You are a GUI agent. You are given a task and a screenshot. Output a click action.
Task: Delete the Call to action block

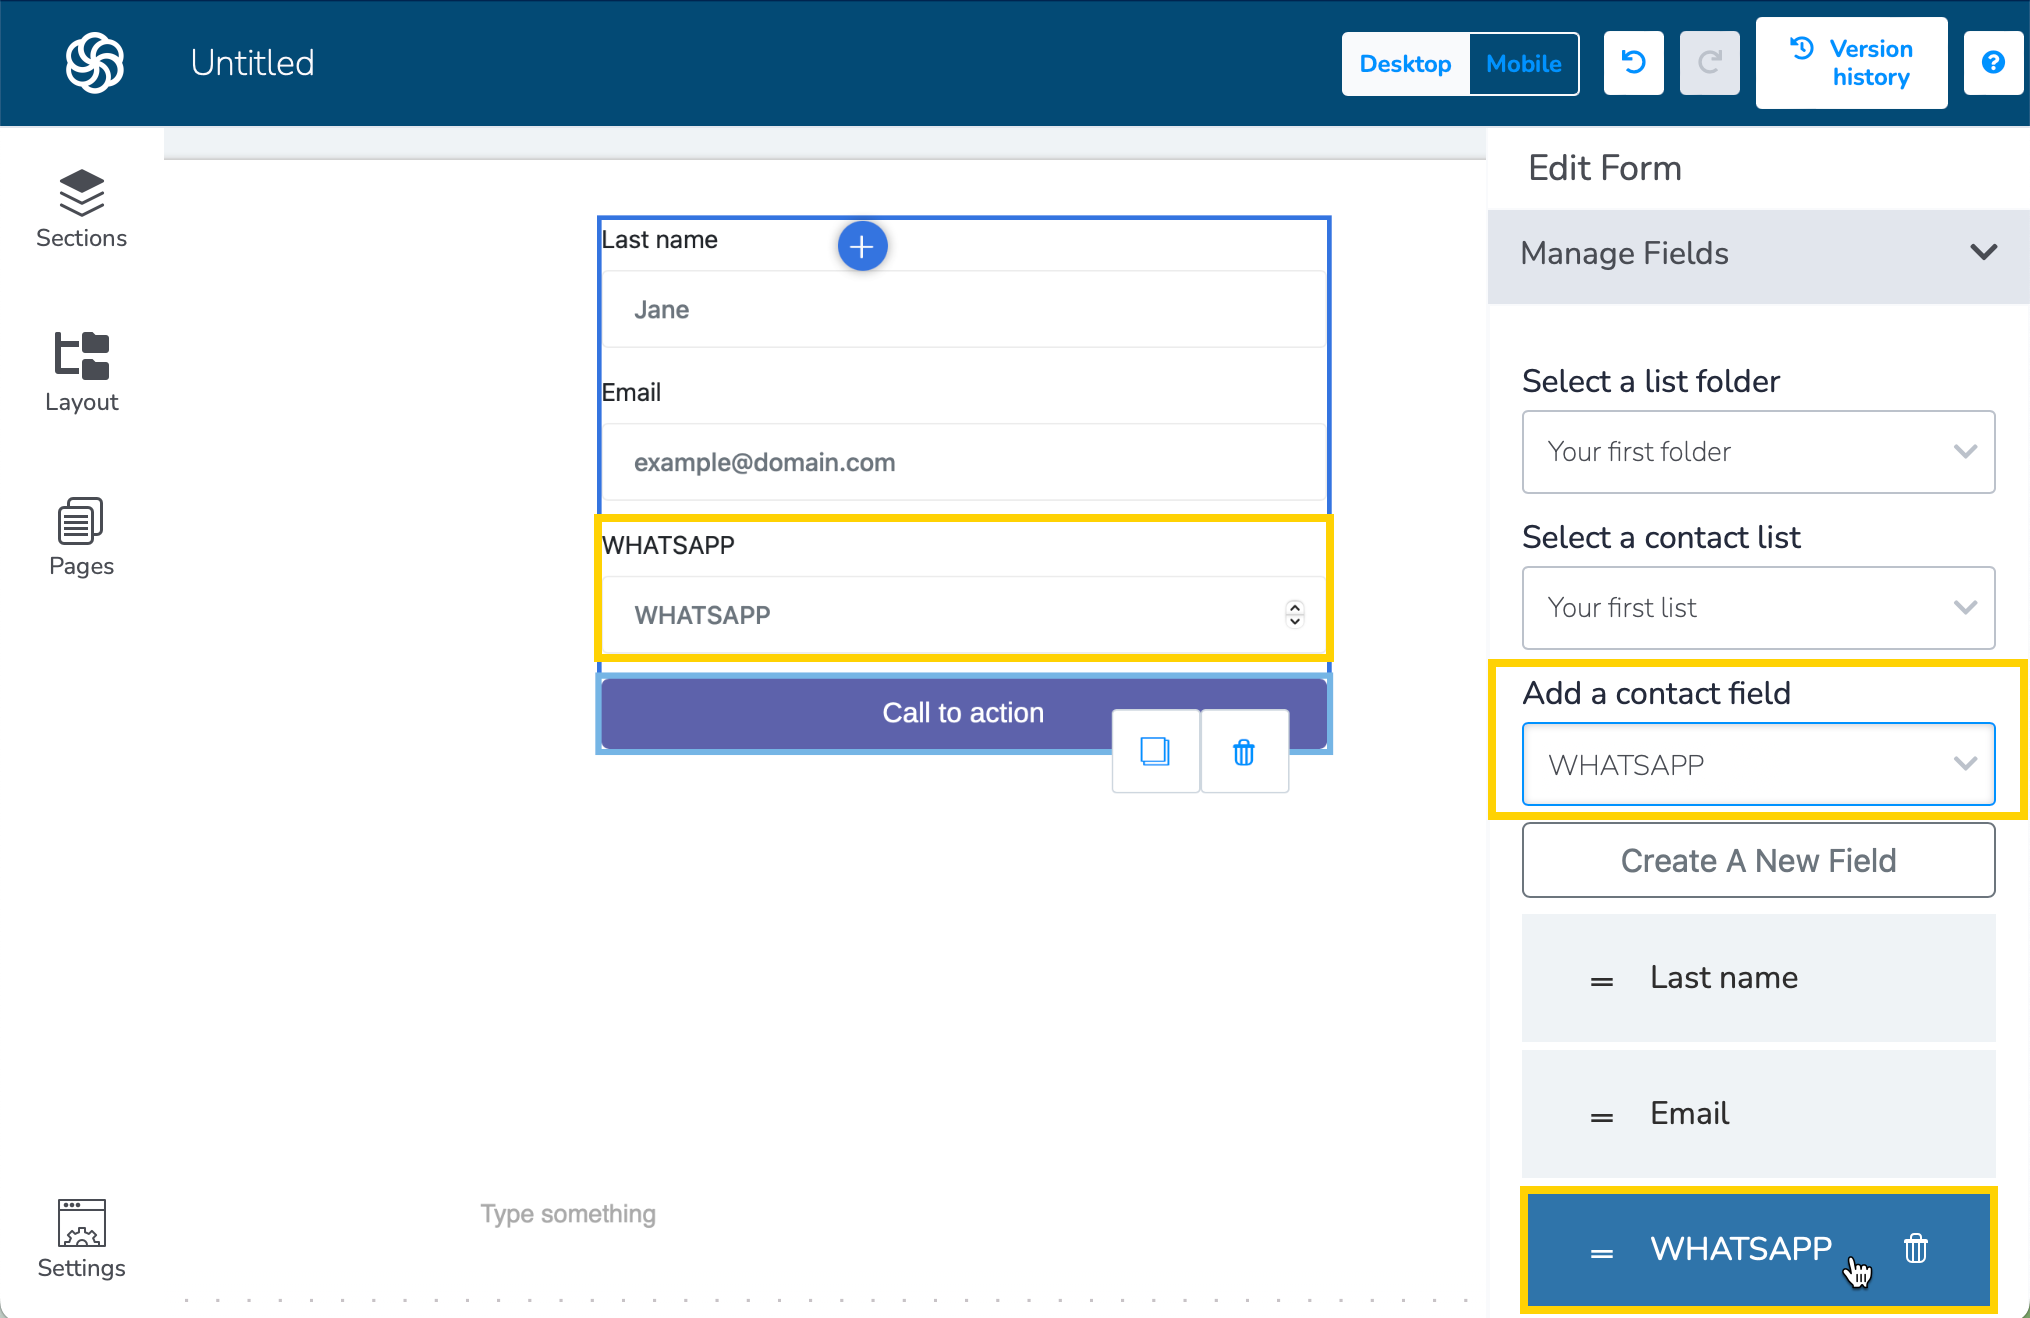(x=1243, y=751)
